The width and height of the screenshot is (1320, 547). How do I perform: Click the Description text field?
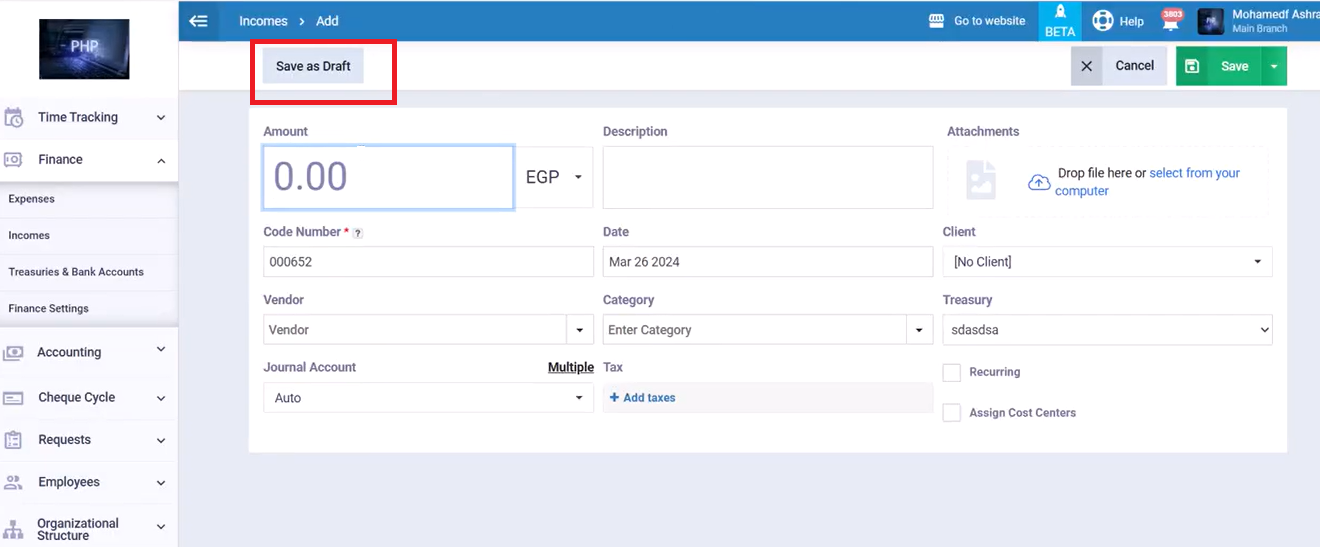[x=767, y=177]
